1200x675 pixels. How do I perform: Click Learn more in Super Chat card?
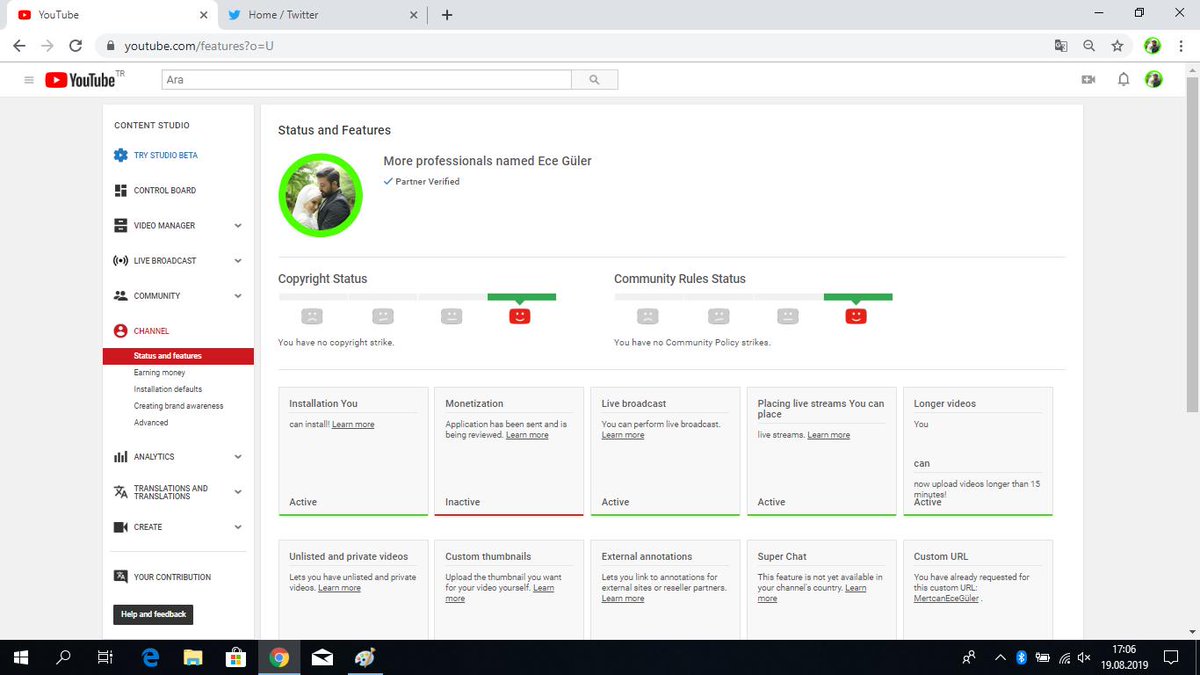coord(811,594)
